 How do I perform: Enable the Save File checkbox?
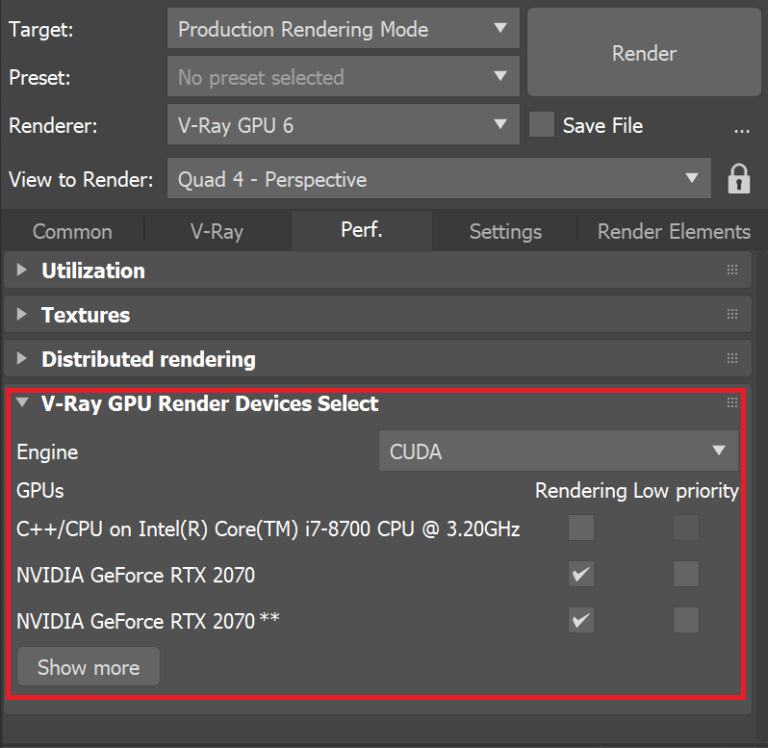coord(542,124)
